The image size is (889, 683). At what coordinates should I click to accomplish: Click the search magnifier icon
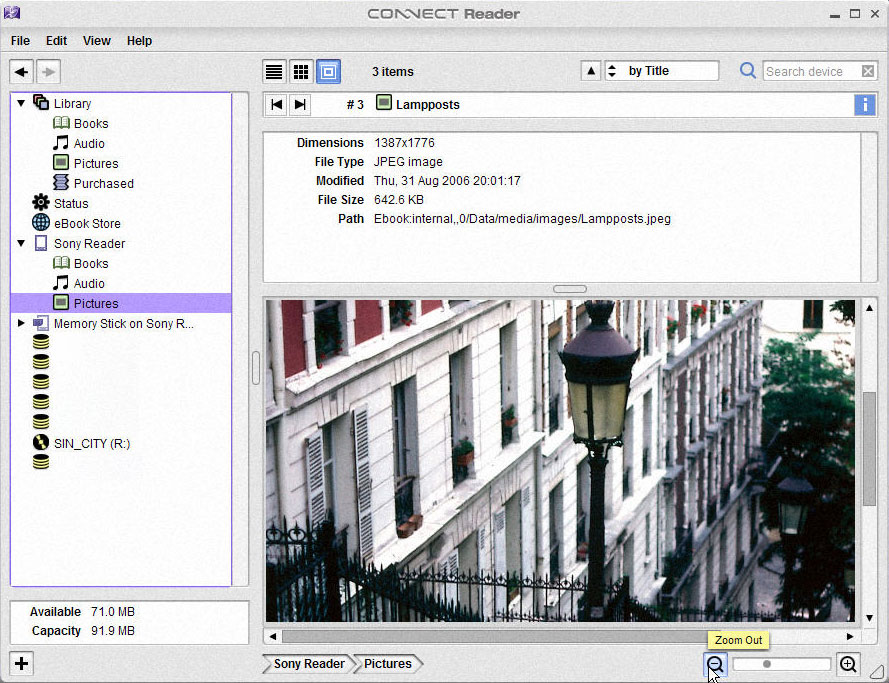748,71
